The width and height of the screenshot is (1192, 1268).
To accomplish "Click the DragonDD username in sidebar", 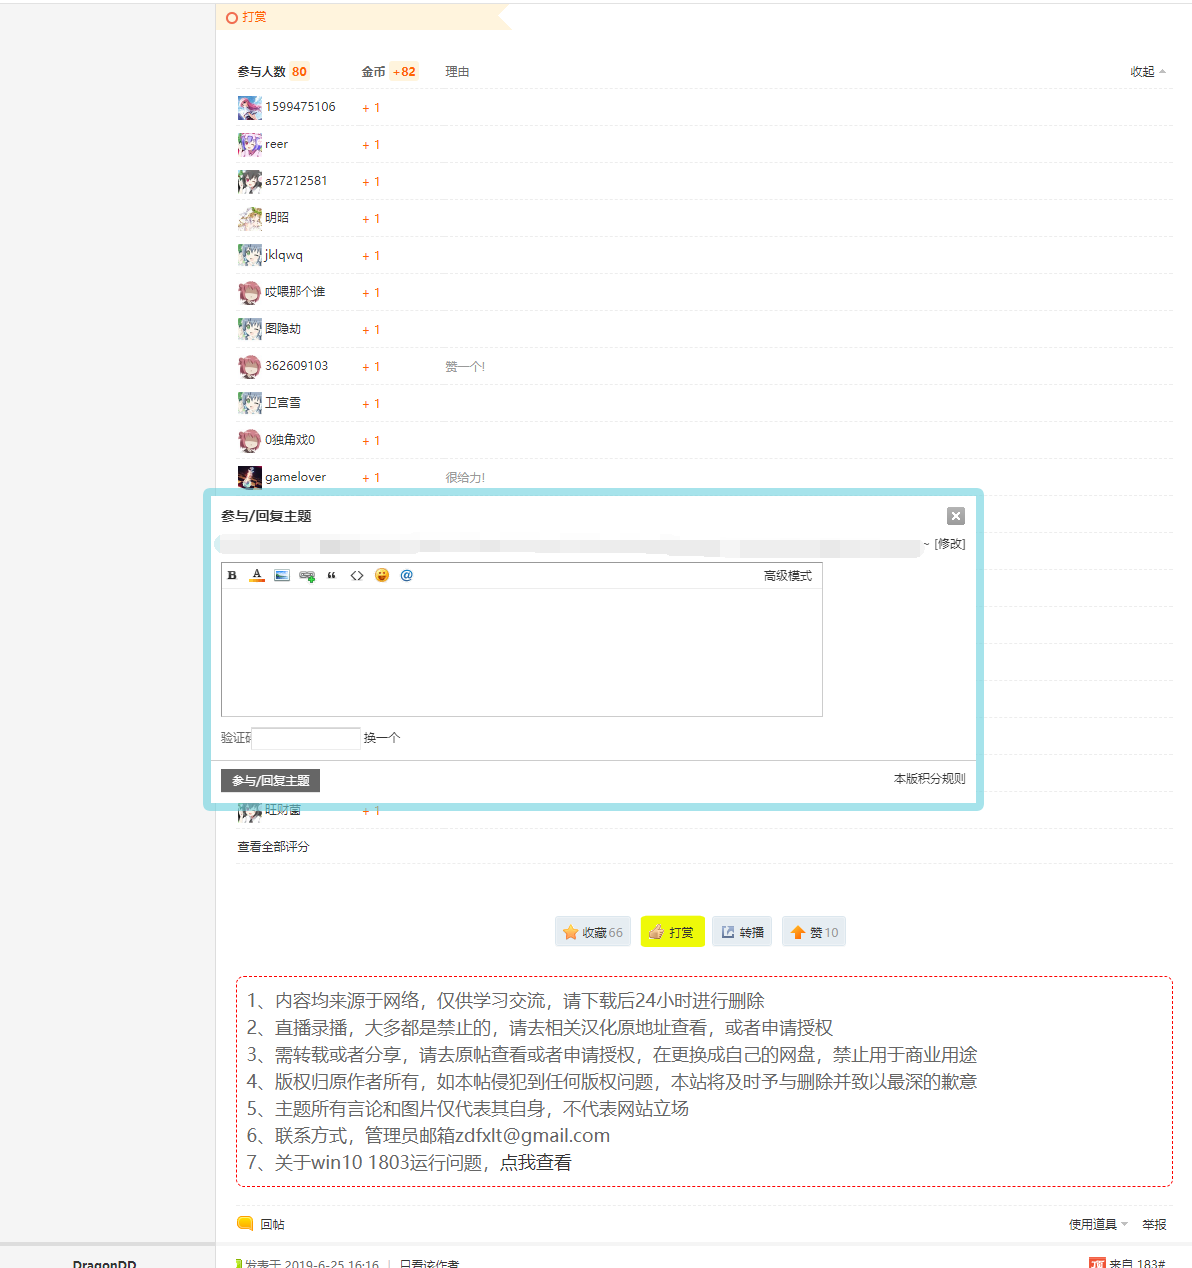I will pyautogui.click(x=105, y=1264).
